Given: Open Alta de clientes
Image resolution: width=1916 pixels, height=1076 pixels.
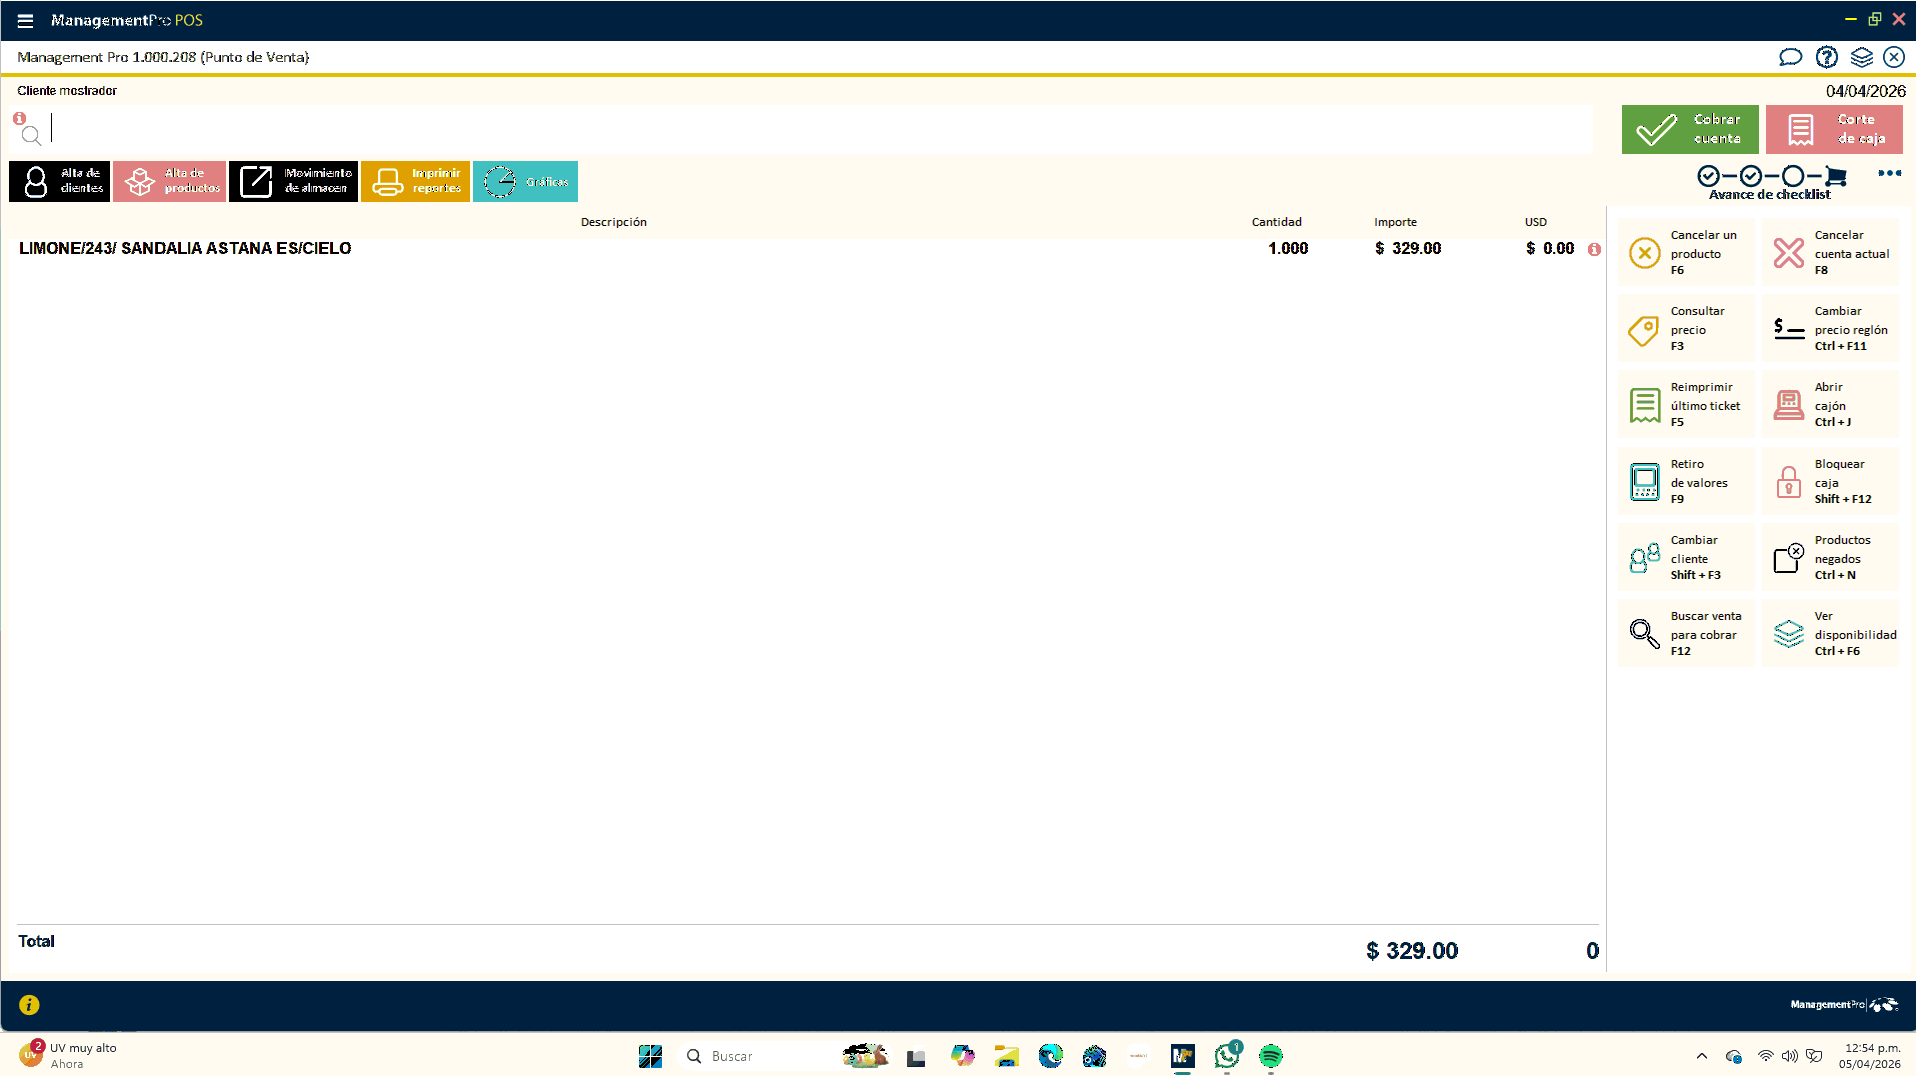Looking at the screenshot, I should coord(60,181).
